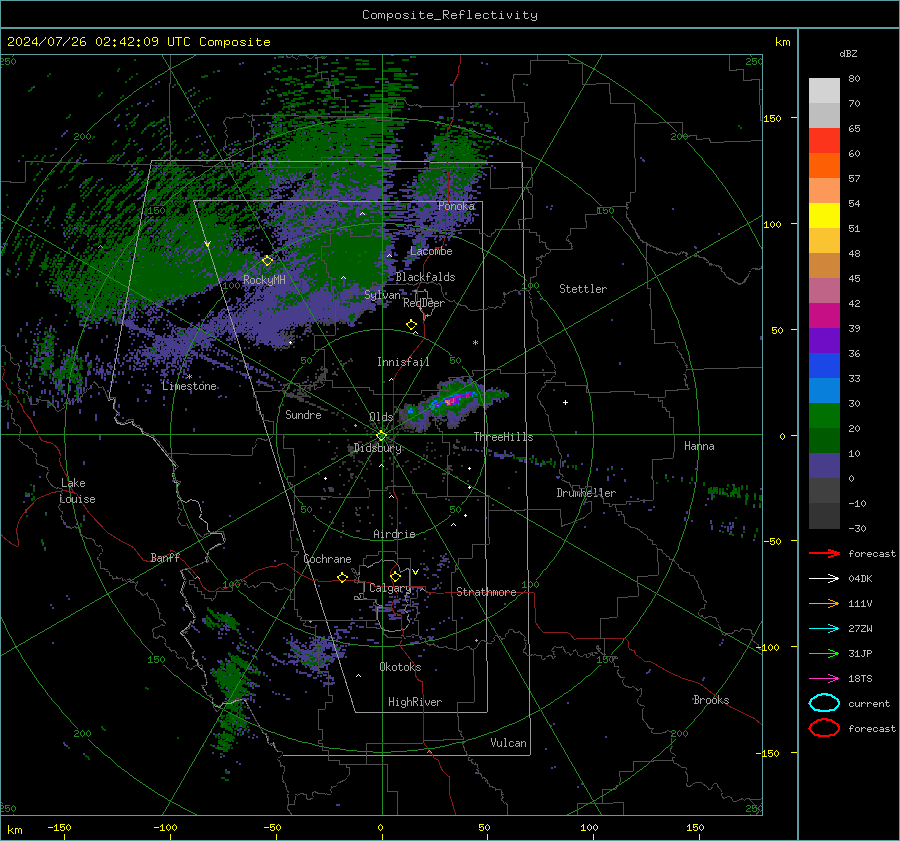This screenshot has width=900, height=841.
Task: Click the yellow V marker northwest of RockyMH
Action: point(207,244)
